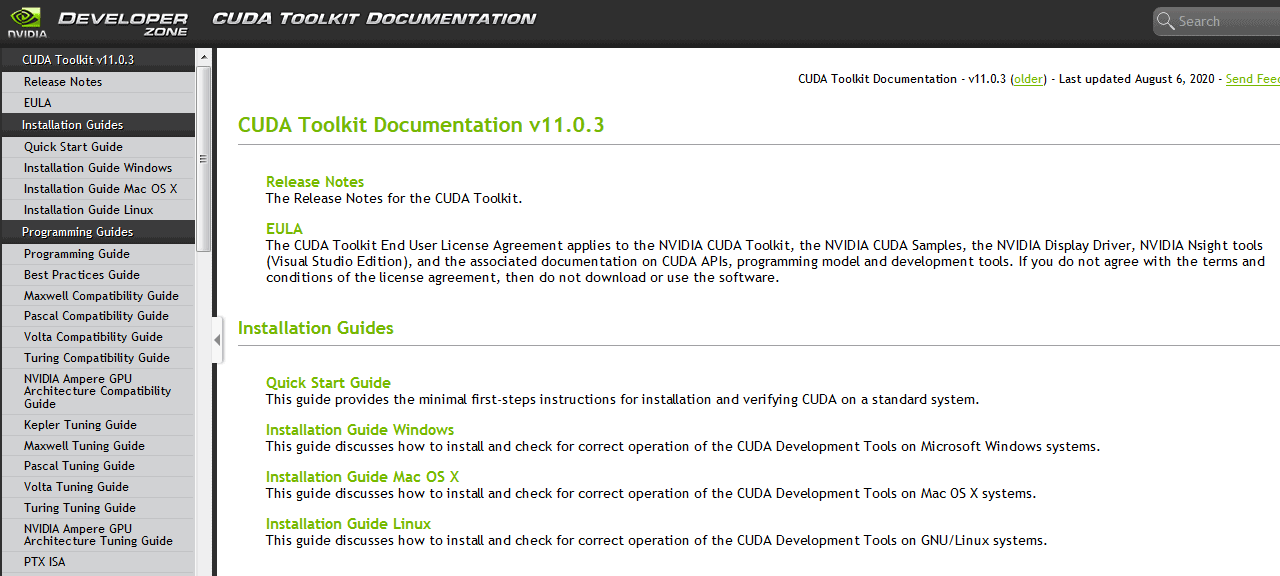Open Programming Guide in the sidebar
The height and width of the screenshot is (576, 1280).
pyautogui.click(x=98, y=254)
